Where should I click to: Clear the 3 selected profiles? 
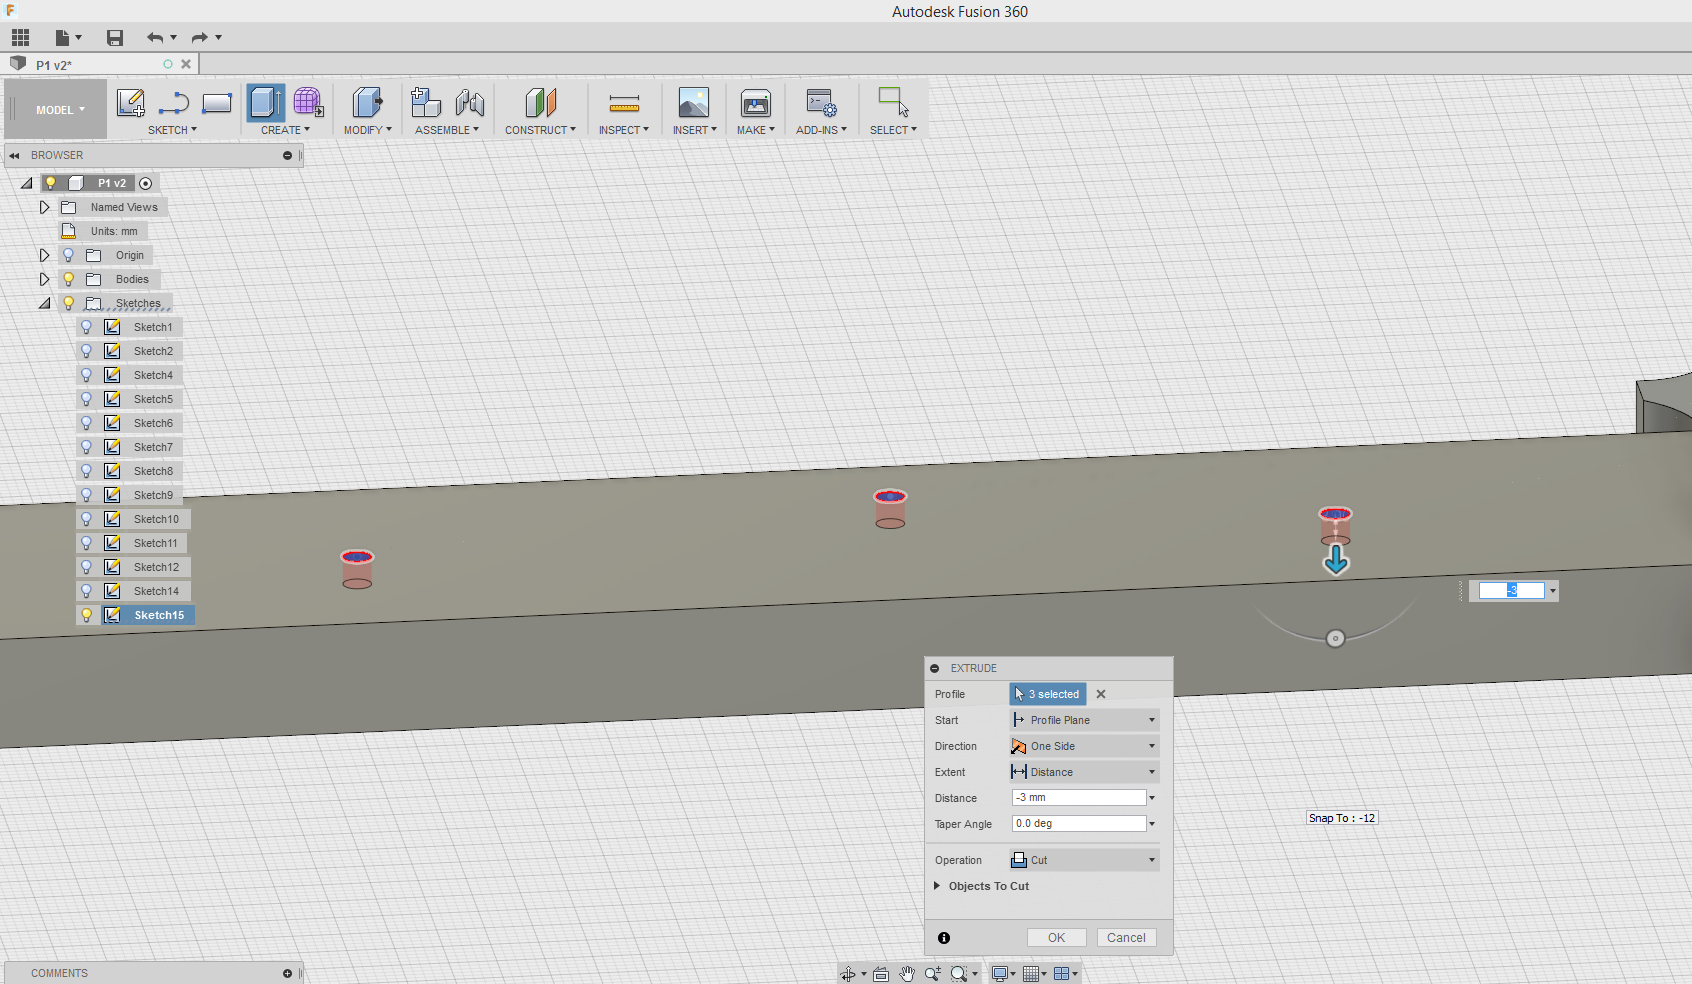1101,694
